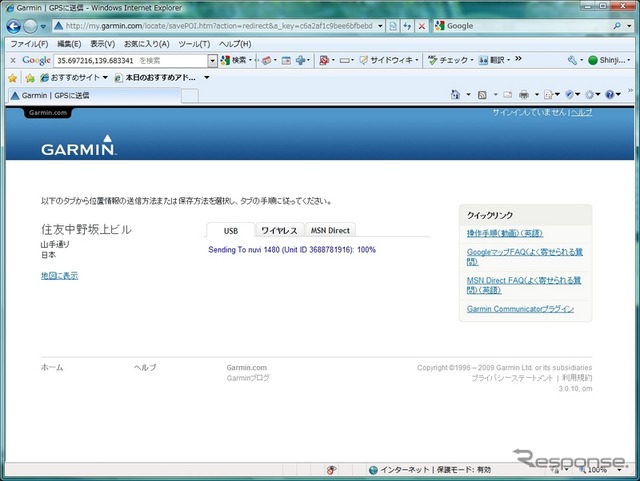640x481 pixels.
Task: Click the チェック spell check button
Action: point(449,60)
